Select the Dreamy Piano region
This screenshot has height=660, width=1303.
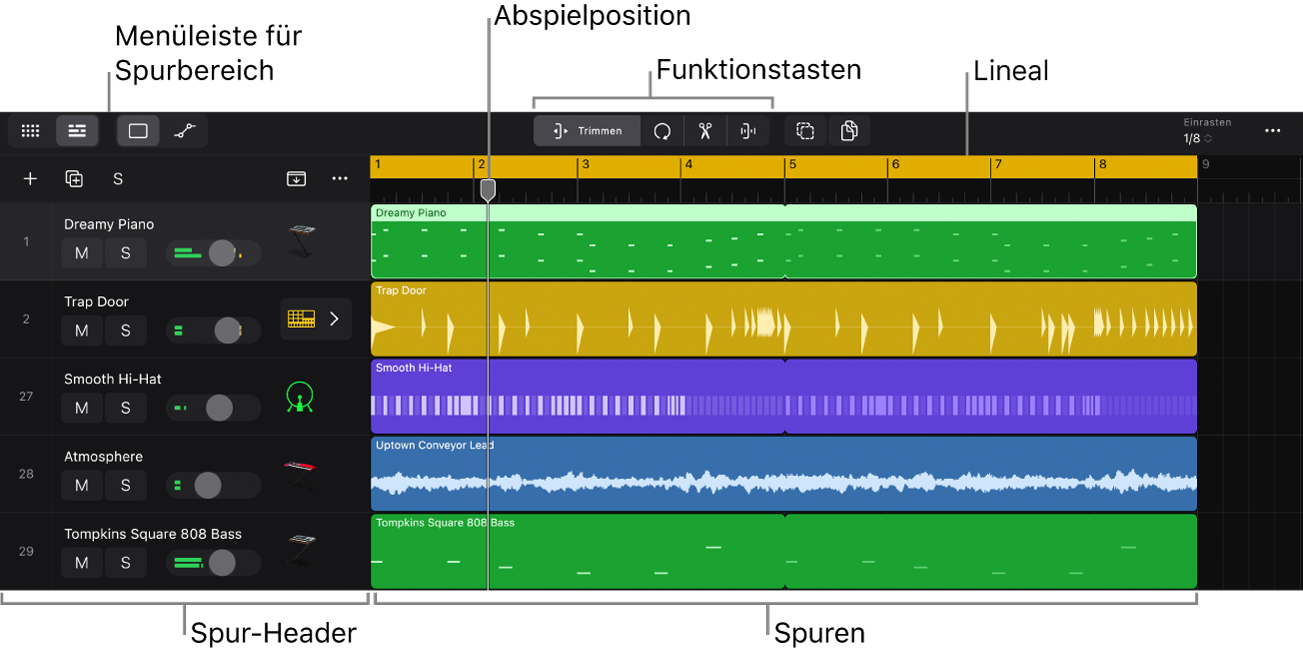(x=784, y=241)
